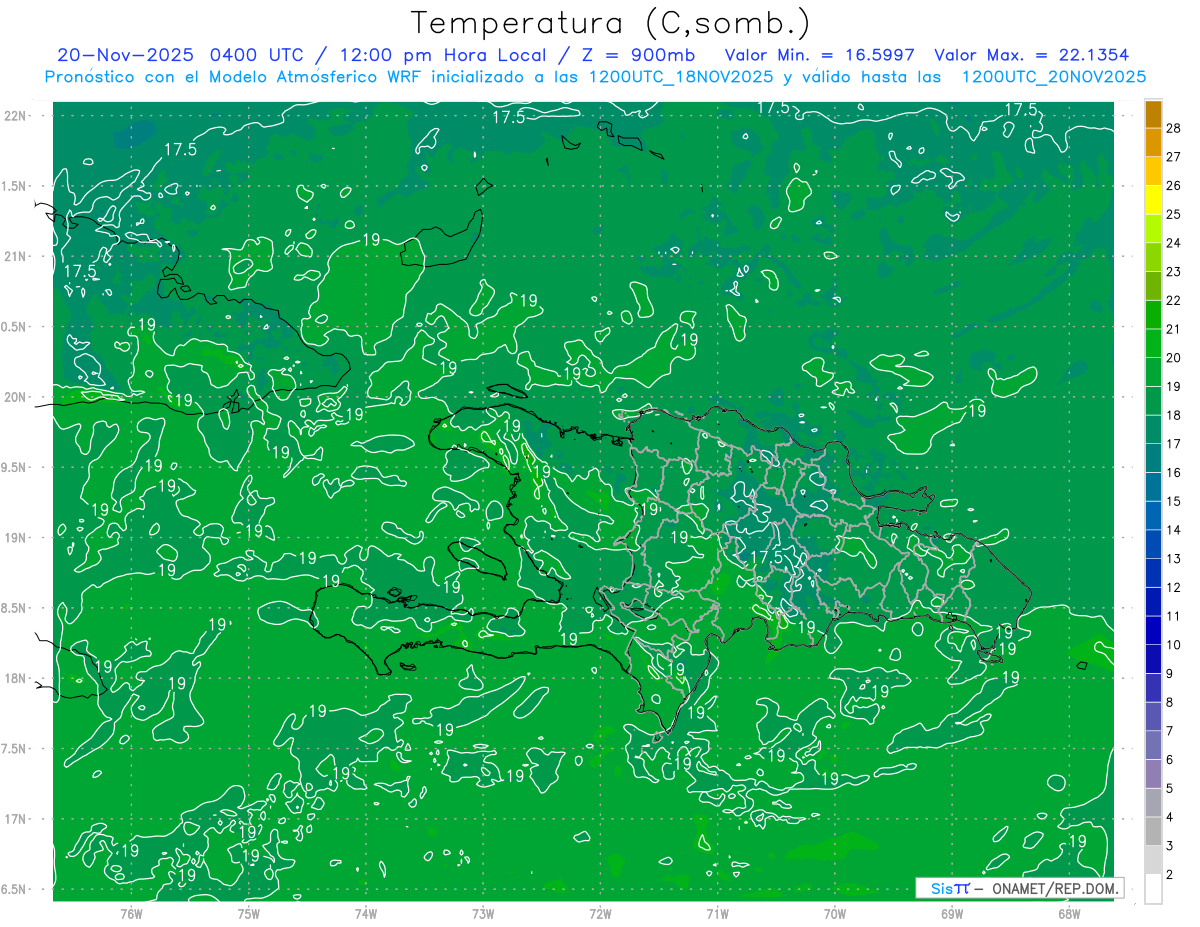This screenshot has height=927, width=1200.
Task: Click the colorbar scale label '13'
Action: tap(1174, 558)
